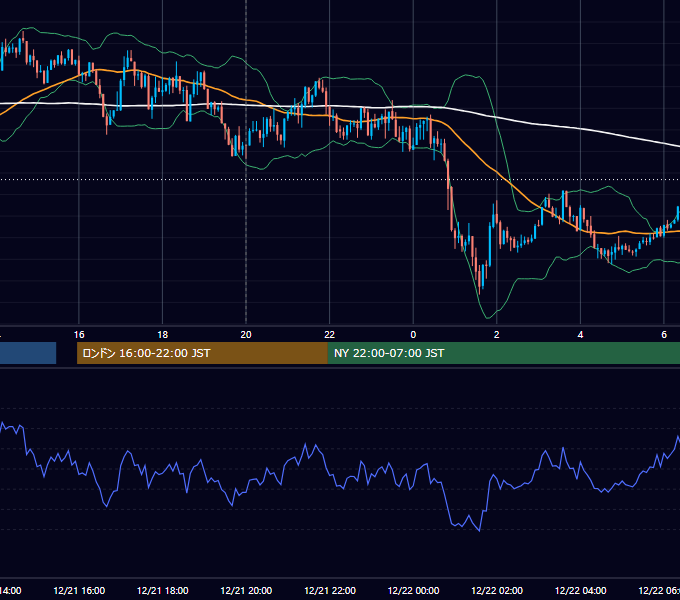The image size is (680, 600).
Task: Click the hour label 2 on price chart axis
Action: coord(497,334)
